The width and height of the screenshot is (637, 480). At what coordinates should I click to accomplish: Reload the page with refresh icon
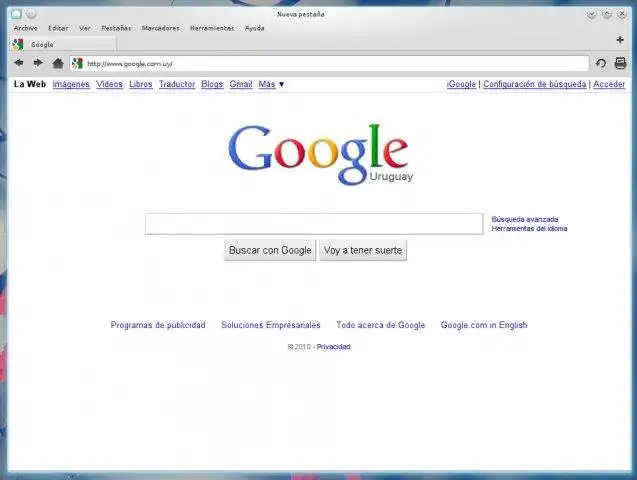(x=601, y=63)
